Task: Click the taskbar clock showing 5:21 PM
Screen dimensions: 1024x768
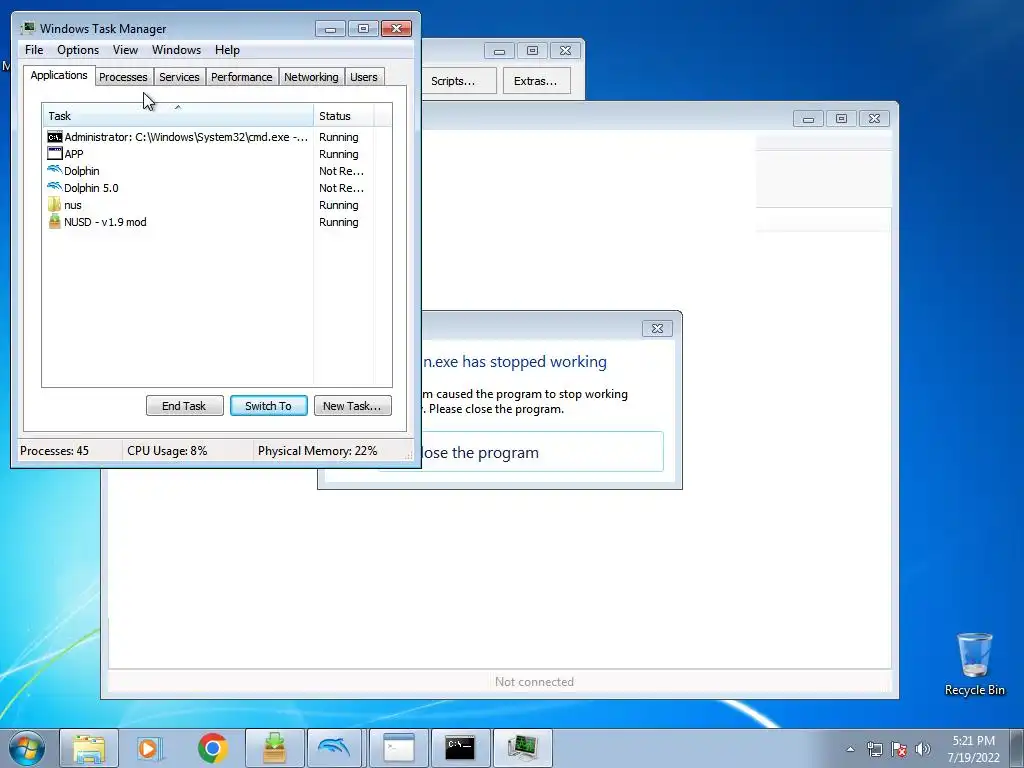Action: pyautogui.click(x=974, y=748)
